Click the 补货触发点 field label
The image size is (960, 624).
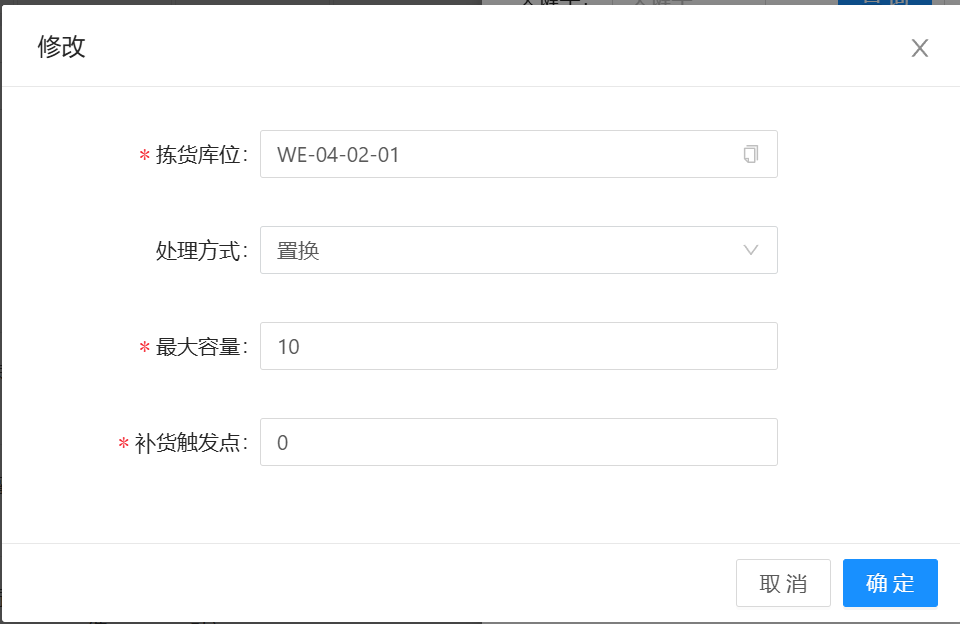(x=190, y=443)
